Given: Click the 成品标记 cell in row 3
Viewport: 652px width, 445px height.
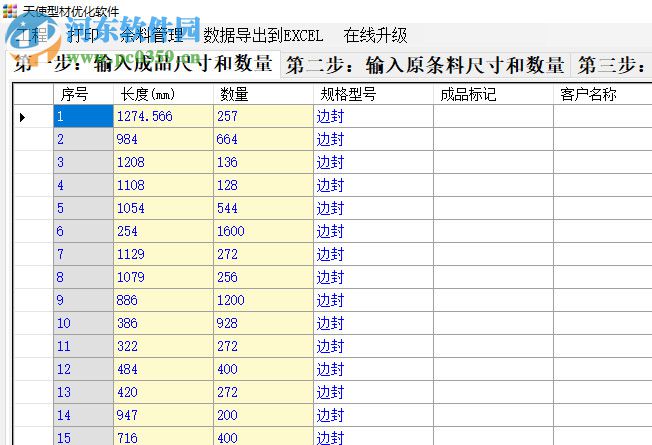Looking at the screenshot, I should tap(494, 162).
